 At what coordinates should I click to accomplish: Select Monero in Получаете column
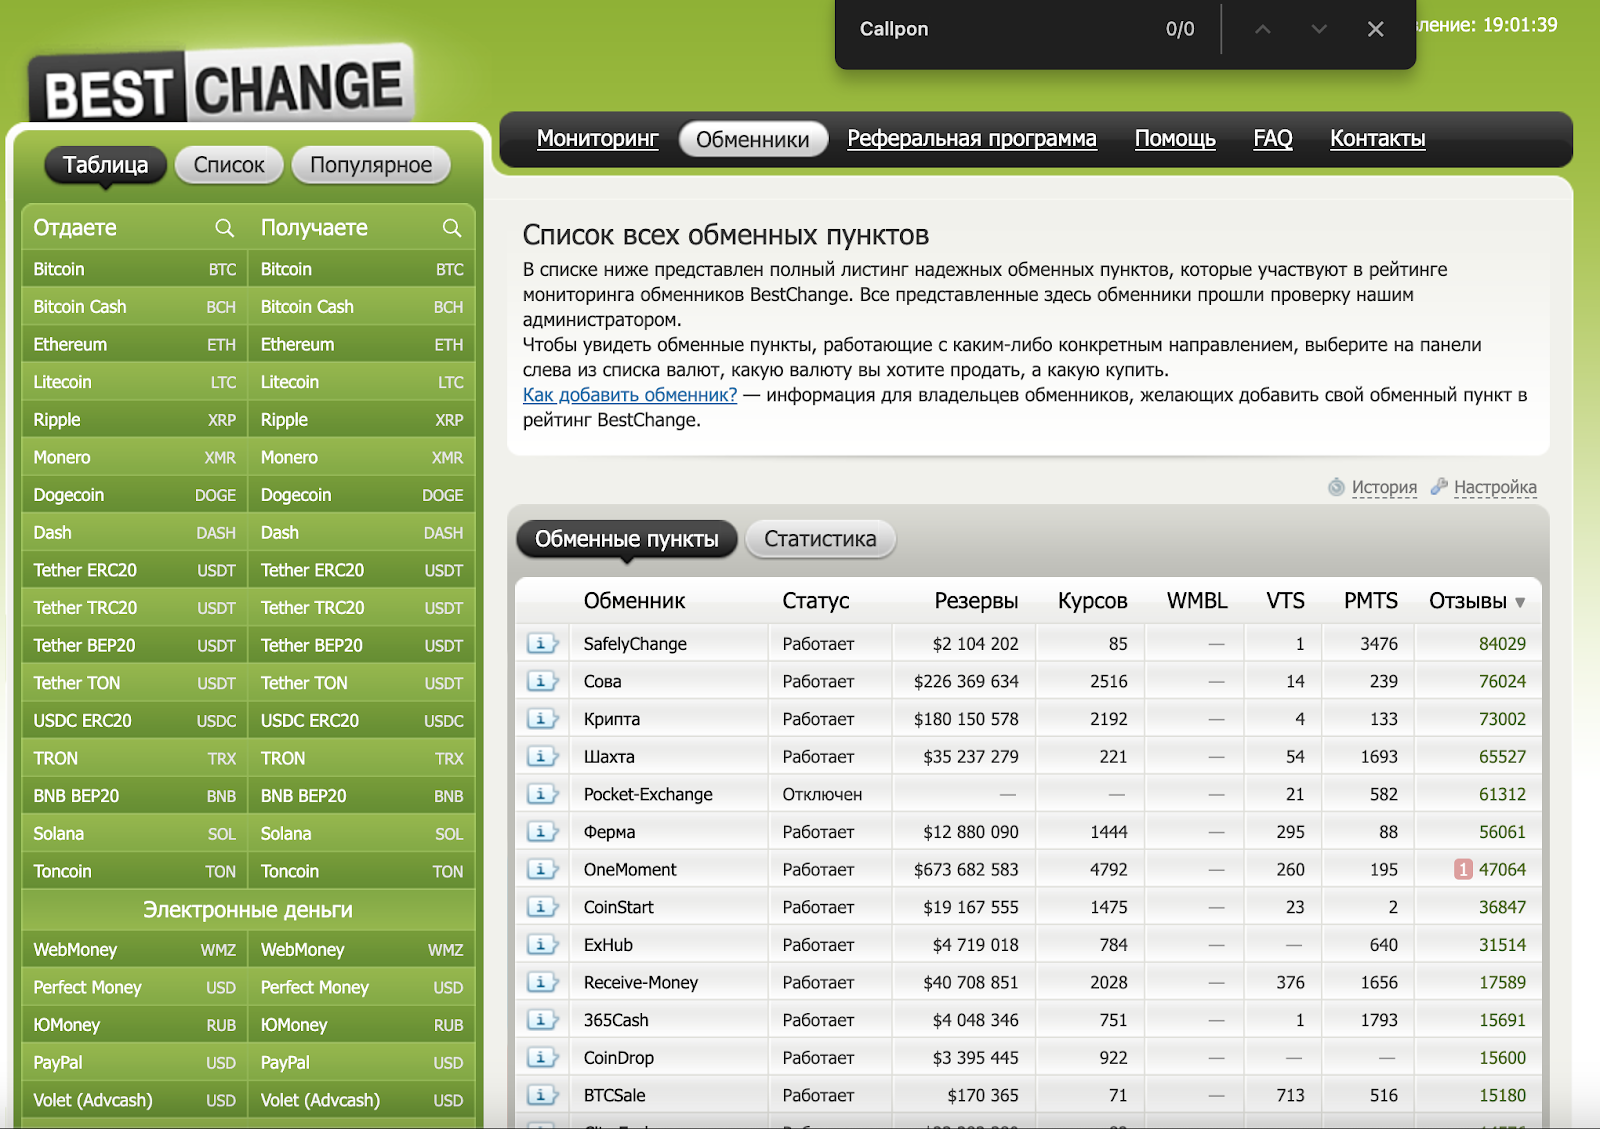361,457
